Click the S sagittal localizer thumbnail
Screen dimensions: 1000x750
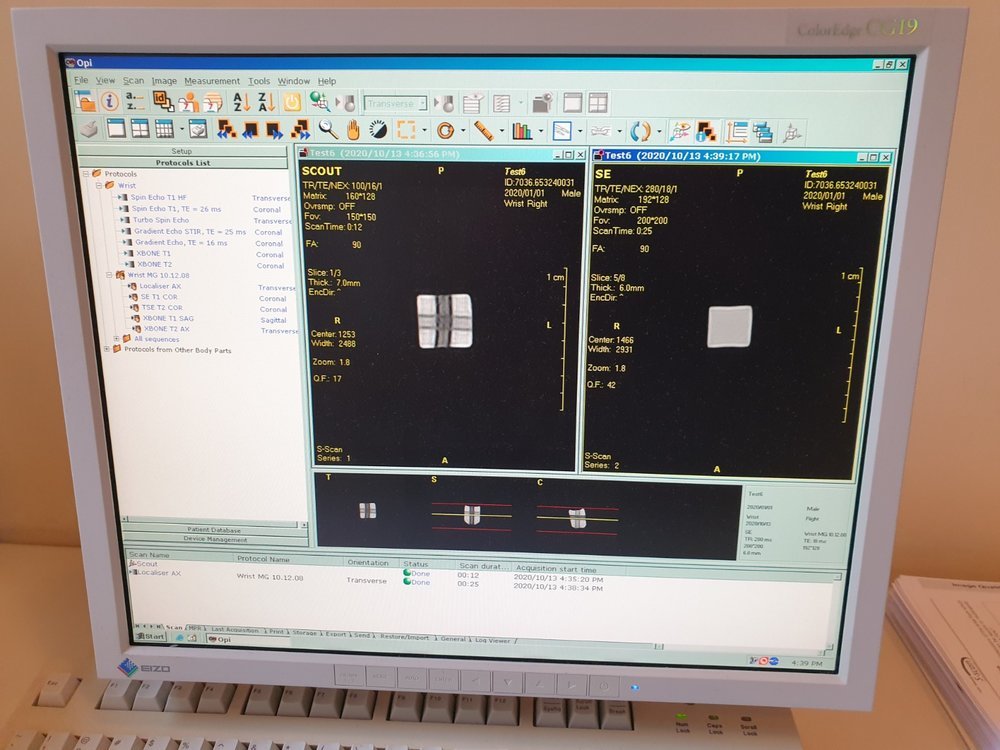point(471,514)
